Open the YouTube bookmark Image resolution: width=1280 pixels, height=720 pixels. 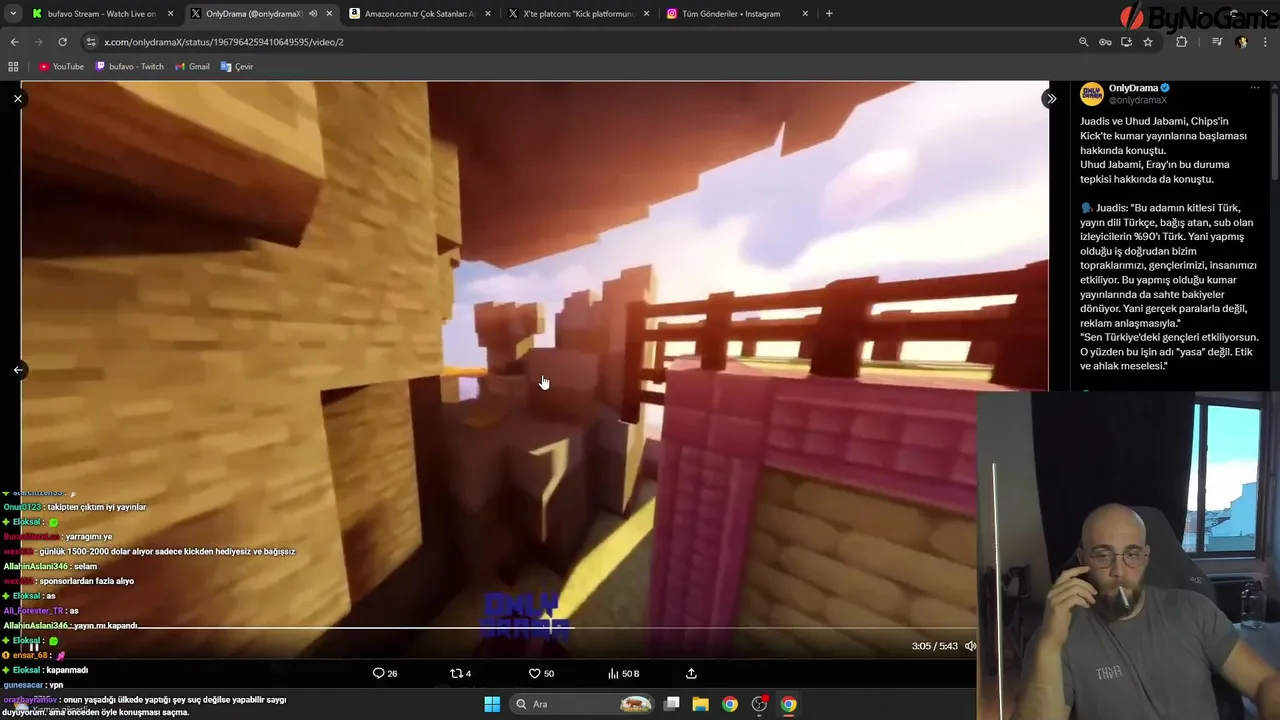pos(62,66)
